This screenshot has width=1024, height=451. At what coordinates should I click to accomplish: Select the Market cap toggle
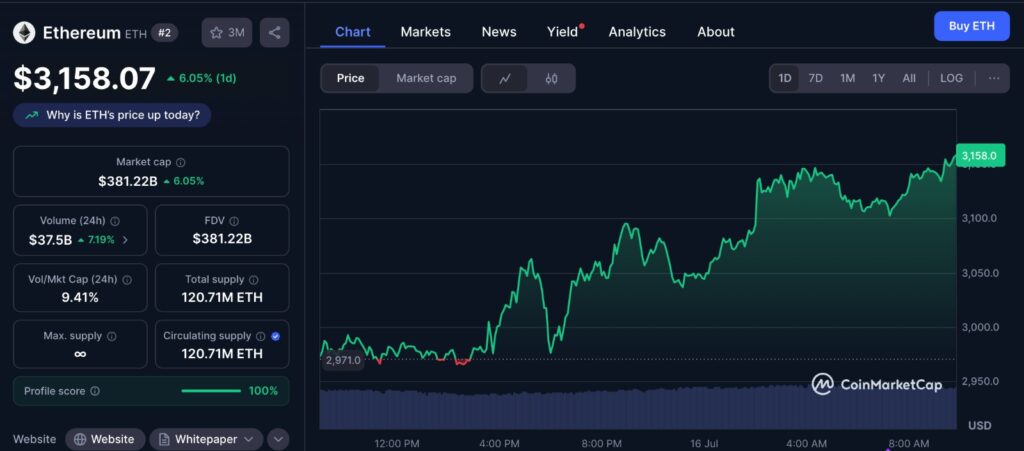(426, 78)
